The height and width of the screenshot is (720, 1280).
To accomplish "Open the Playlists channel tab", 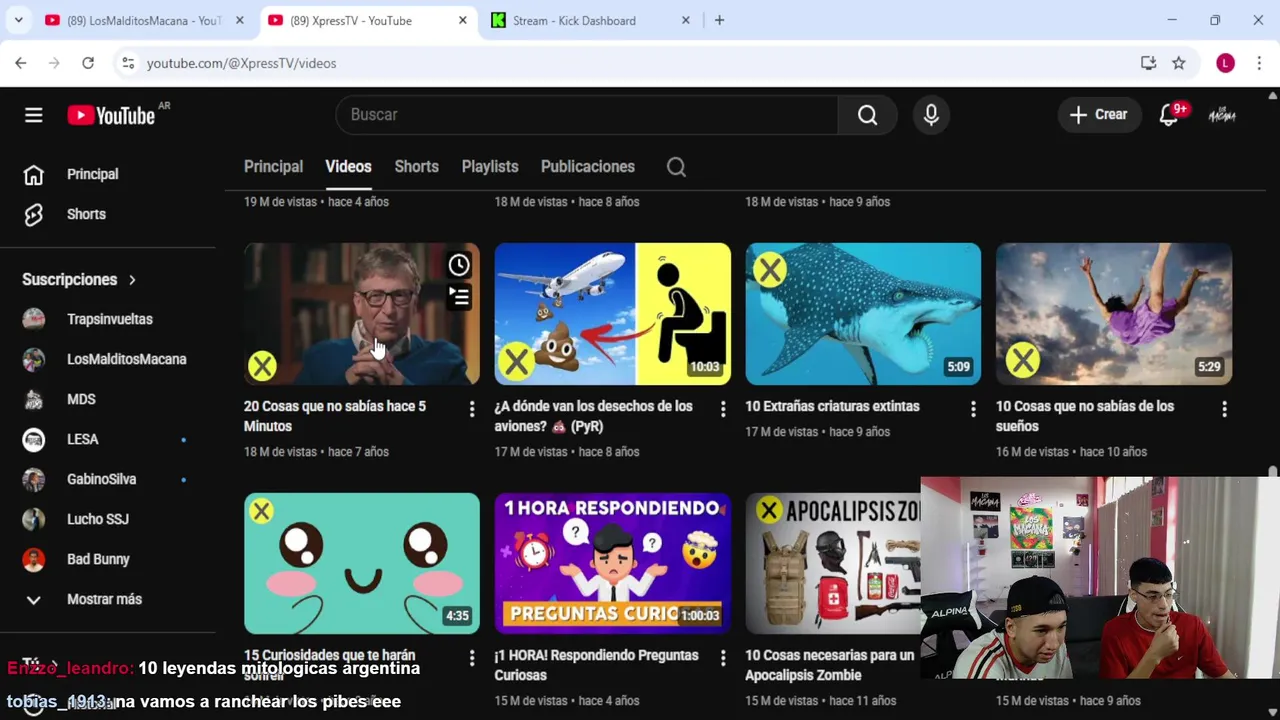I will [490, 167].
